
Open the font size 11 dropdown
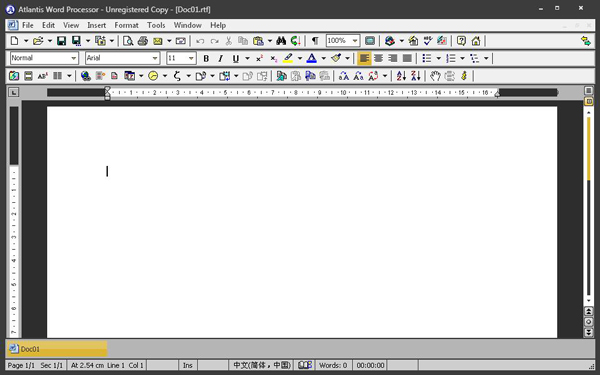(x=191, y=58)
